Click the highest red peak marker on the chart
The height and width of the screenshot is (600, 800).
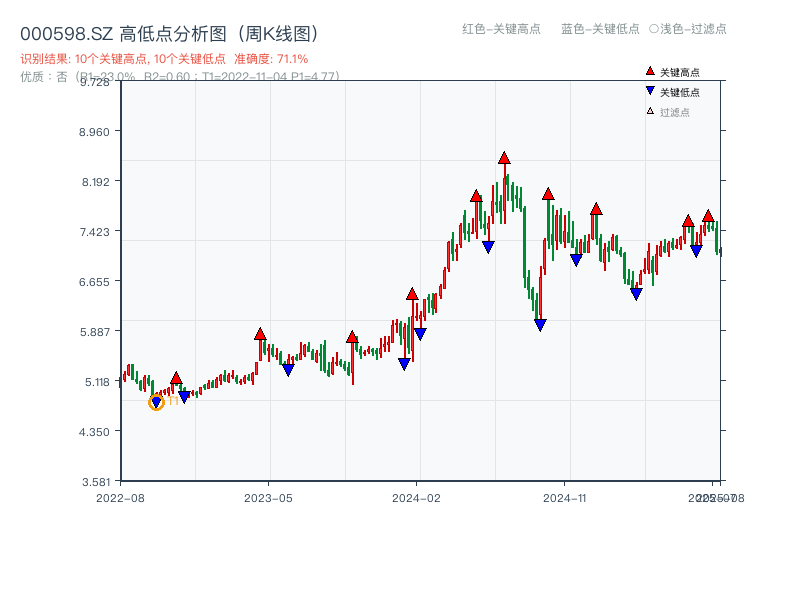click(x=504, y=158)
